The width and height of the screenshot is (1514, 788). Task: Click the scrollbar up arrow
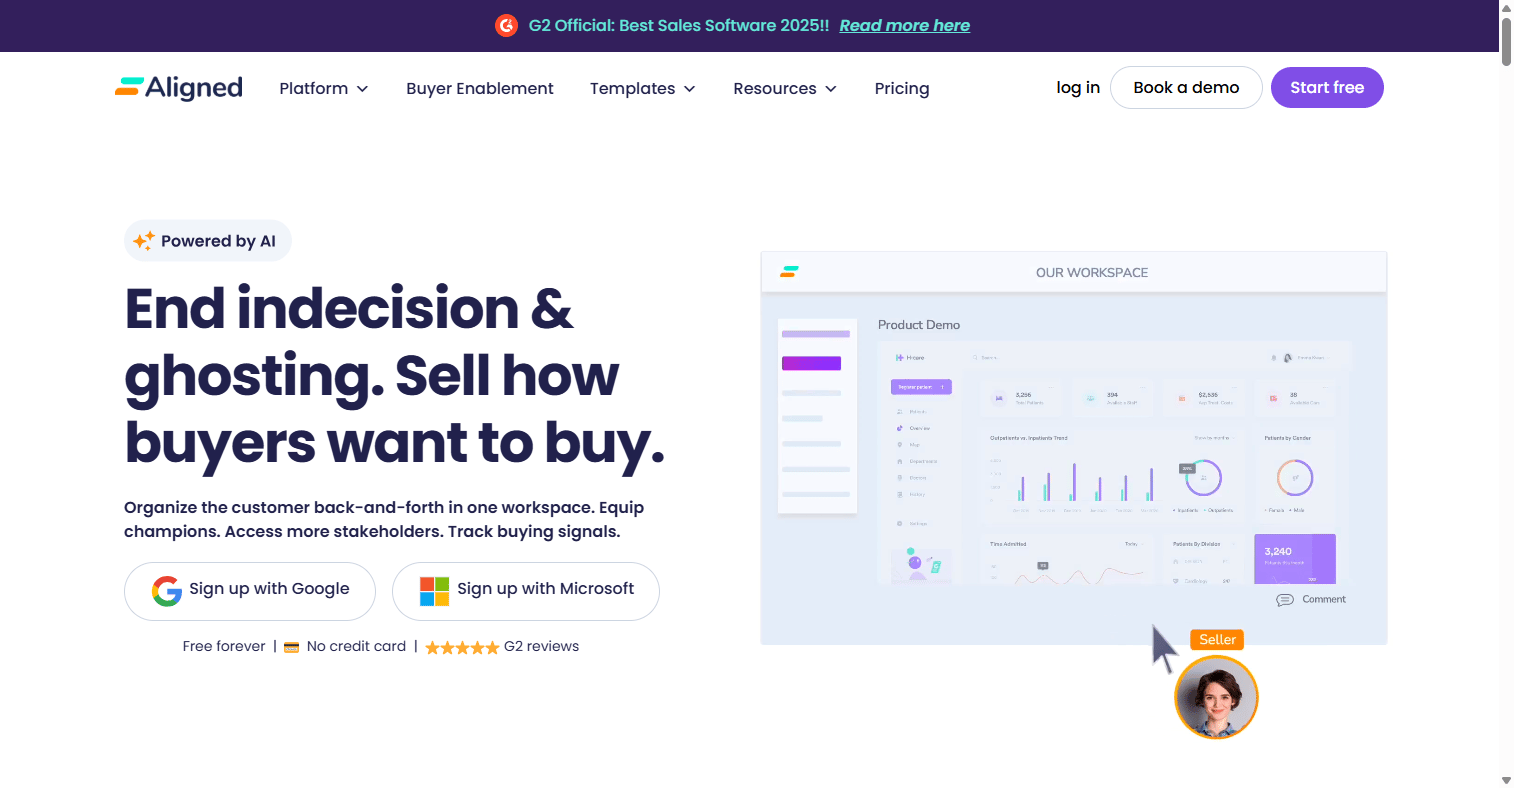point(1506,7)
